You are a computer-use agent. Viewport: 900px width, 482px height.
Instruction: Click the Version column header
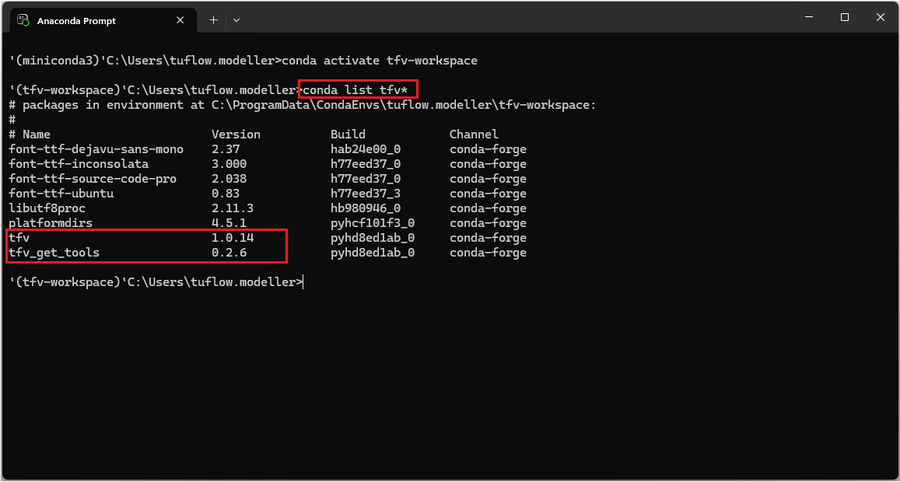236,134
